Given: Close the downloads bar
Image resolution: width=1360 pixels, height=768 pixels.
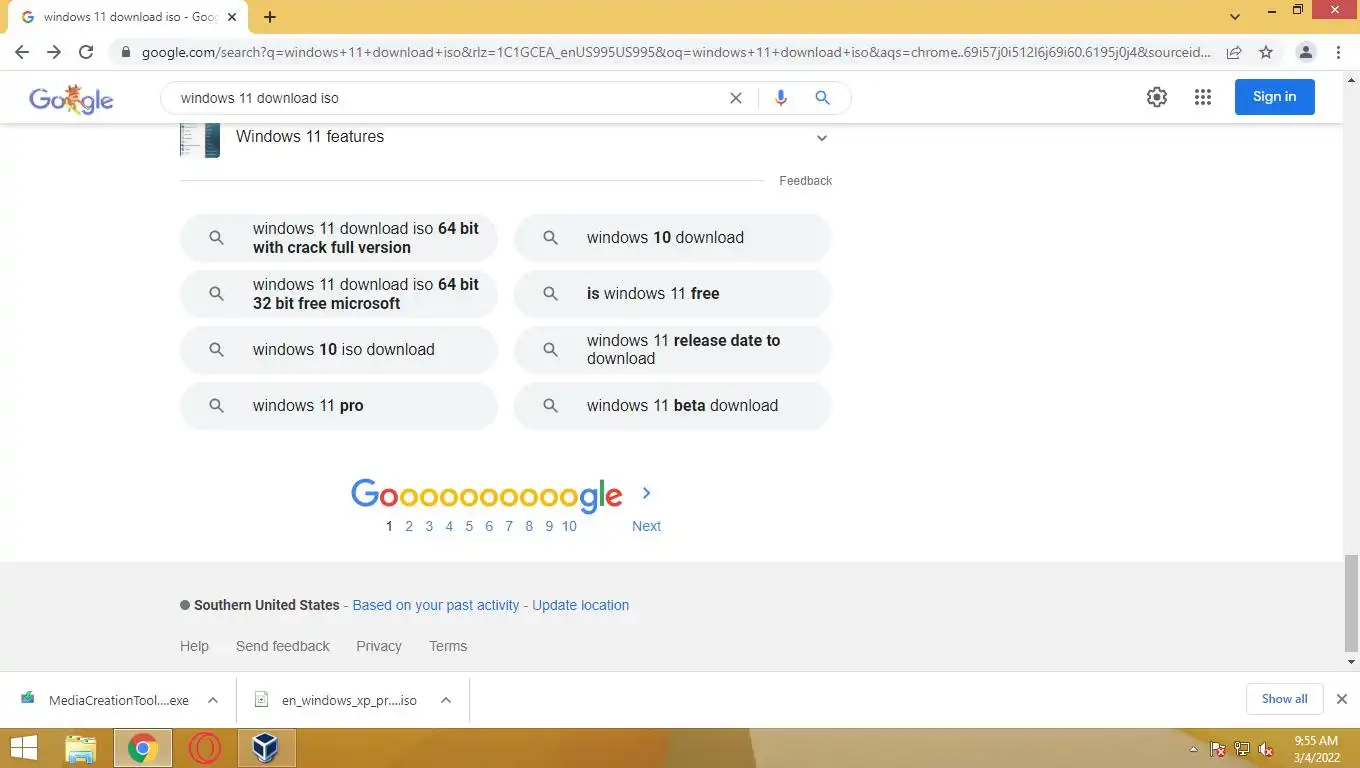Looking at the screenshot, I should tap(1342, 699).
